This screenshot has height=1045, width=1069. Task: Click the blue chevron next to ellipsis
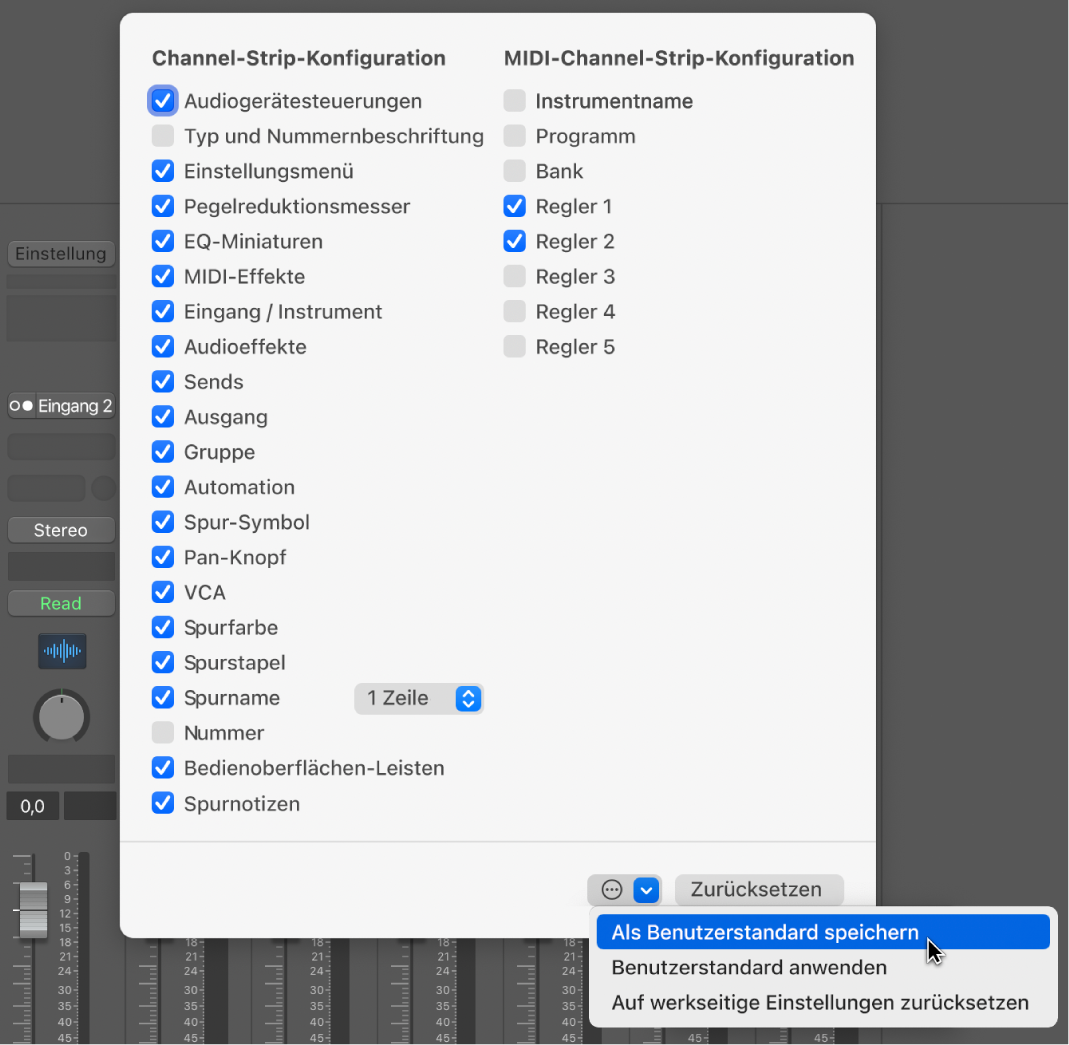[647, 889]
